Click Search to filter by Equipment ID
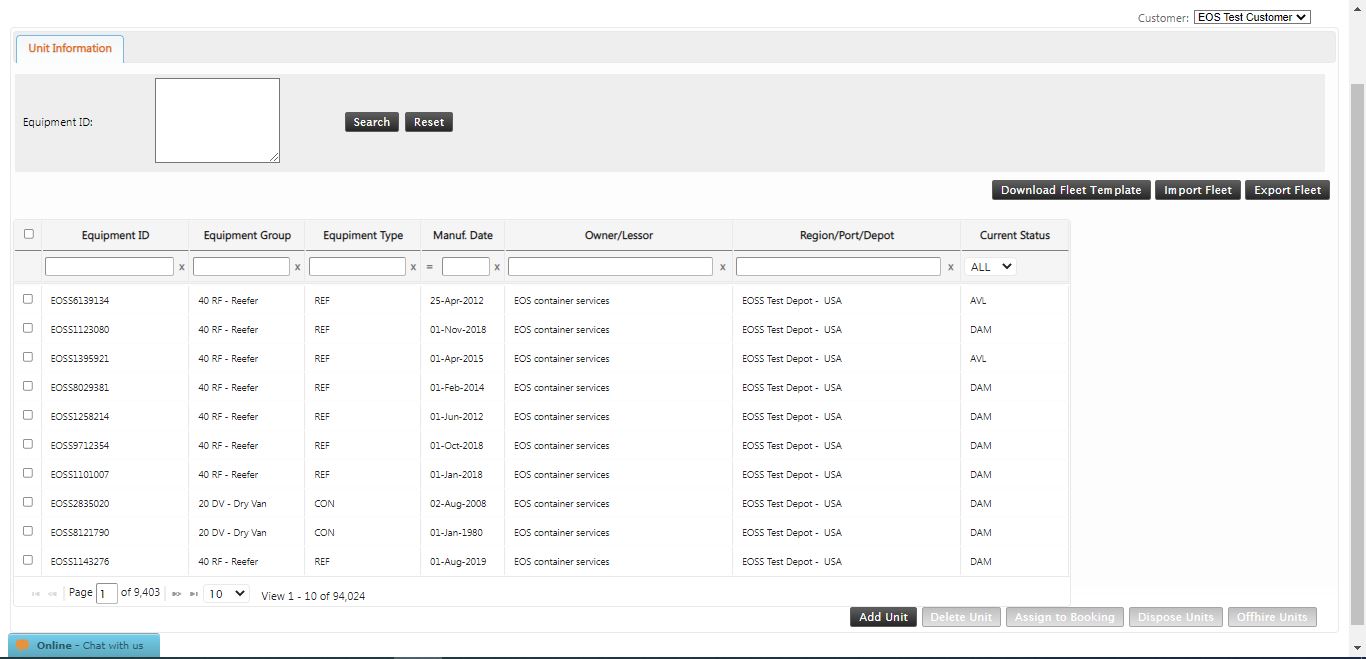Viewport: 1366px width, 659px height. (371, 121)
